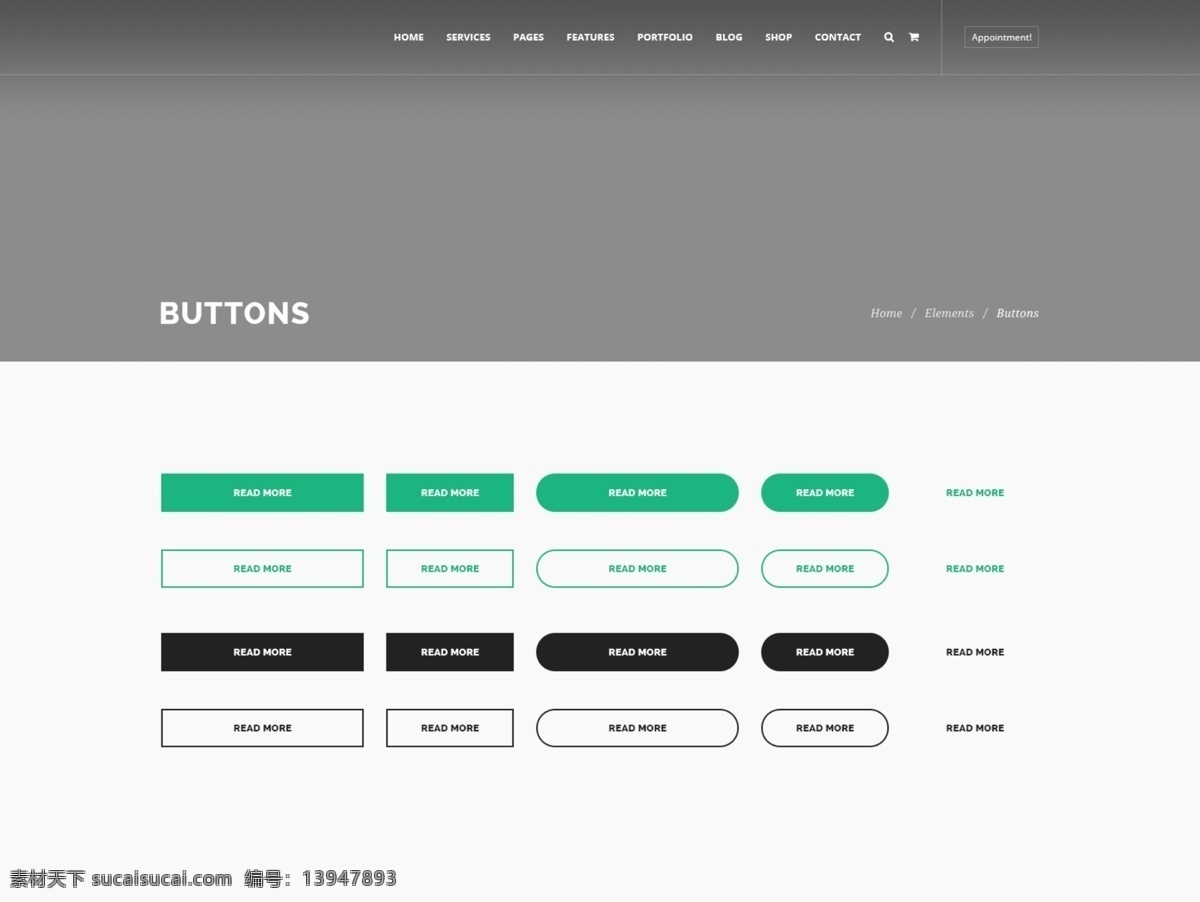This screenshot has width=1200, height=902.
Task: Click the wide black-outlined rectangular Read More button
Action: (x=262, y=728)
